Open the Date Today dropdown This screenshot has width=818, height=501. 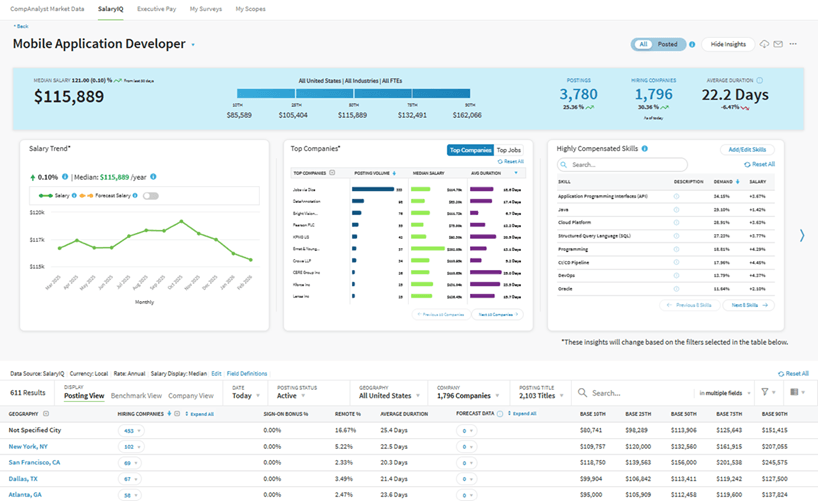point(246,396)
